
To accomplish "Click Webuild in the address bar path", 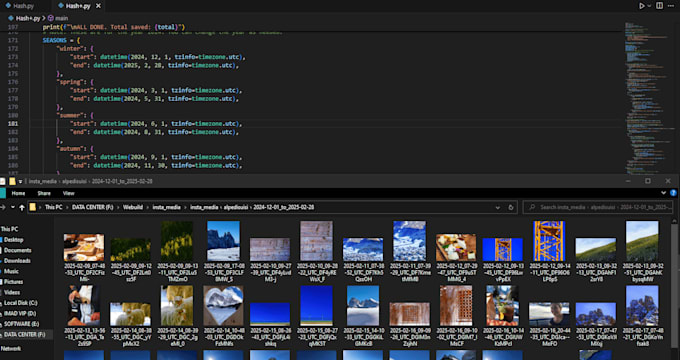I will coord(133,207).
